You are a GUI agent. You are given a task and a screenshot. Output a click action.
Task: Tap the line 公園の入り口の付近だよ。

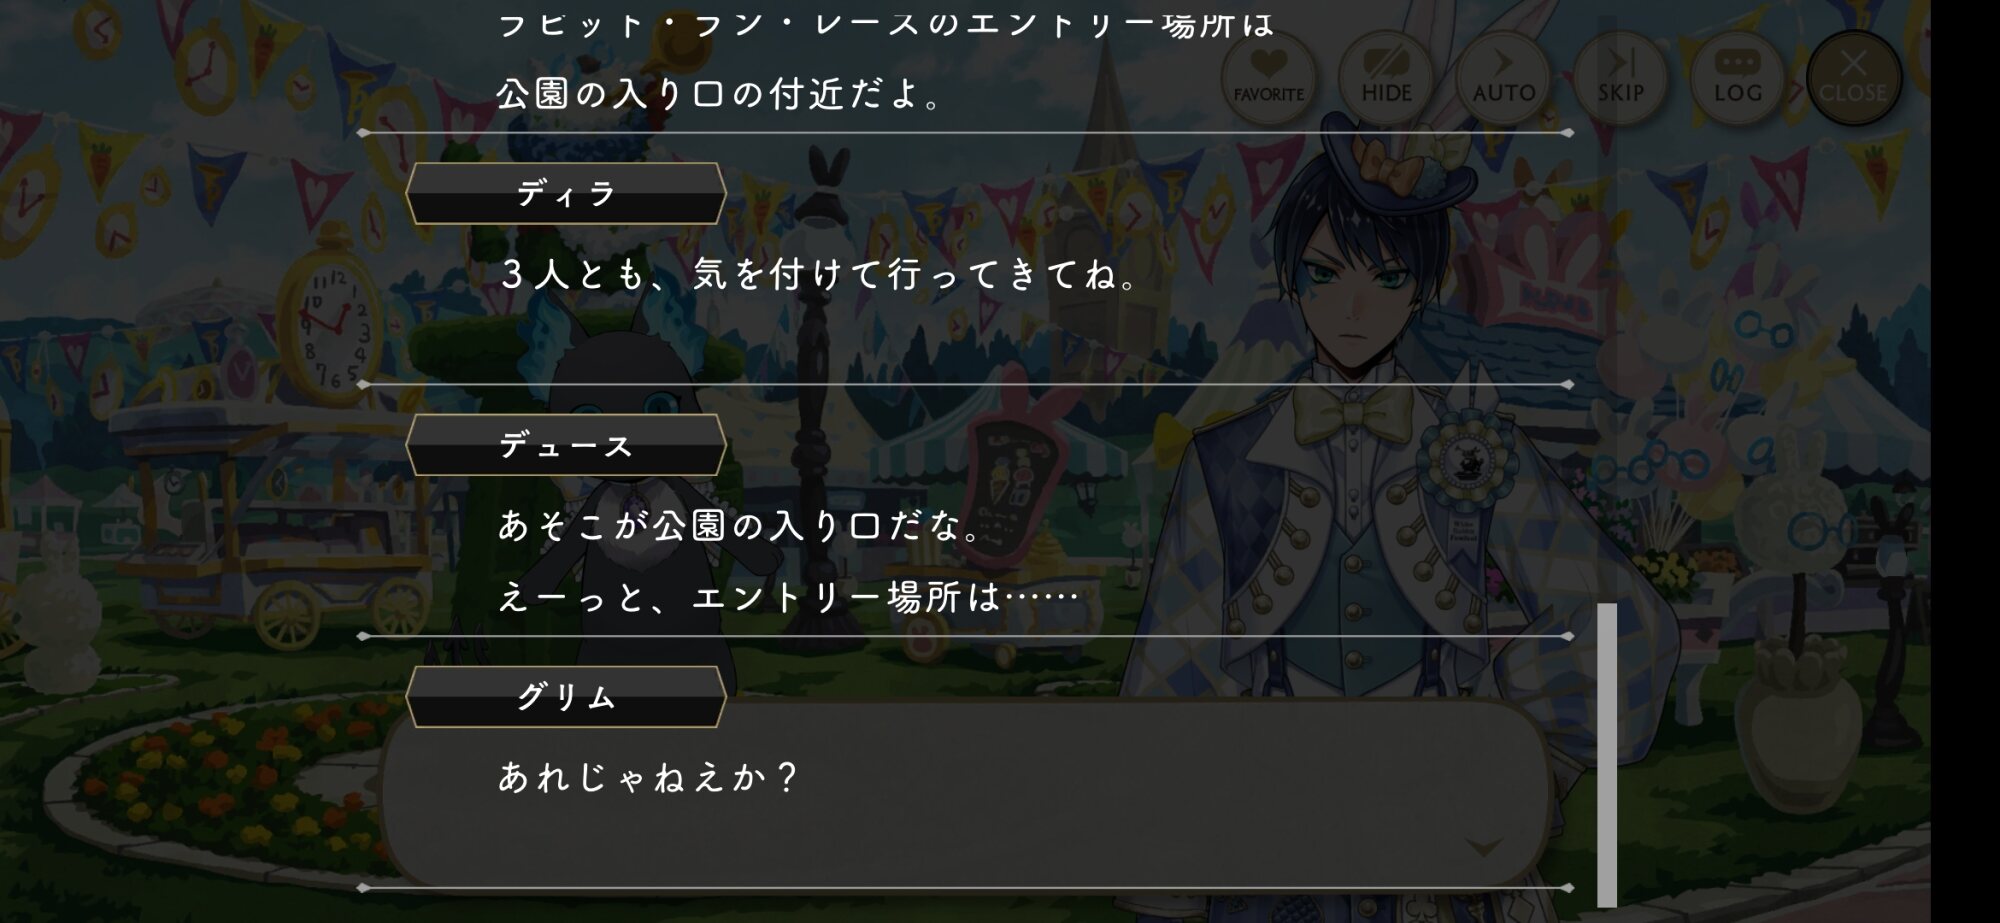[720, 94]
